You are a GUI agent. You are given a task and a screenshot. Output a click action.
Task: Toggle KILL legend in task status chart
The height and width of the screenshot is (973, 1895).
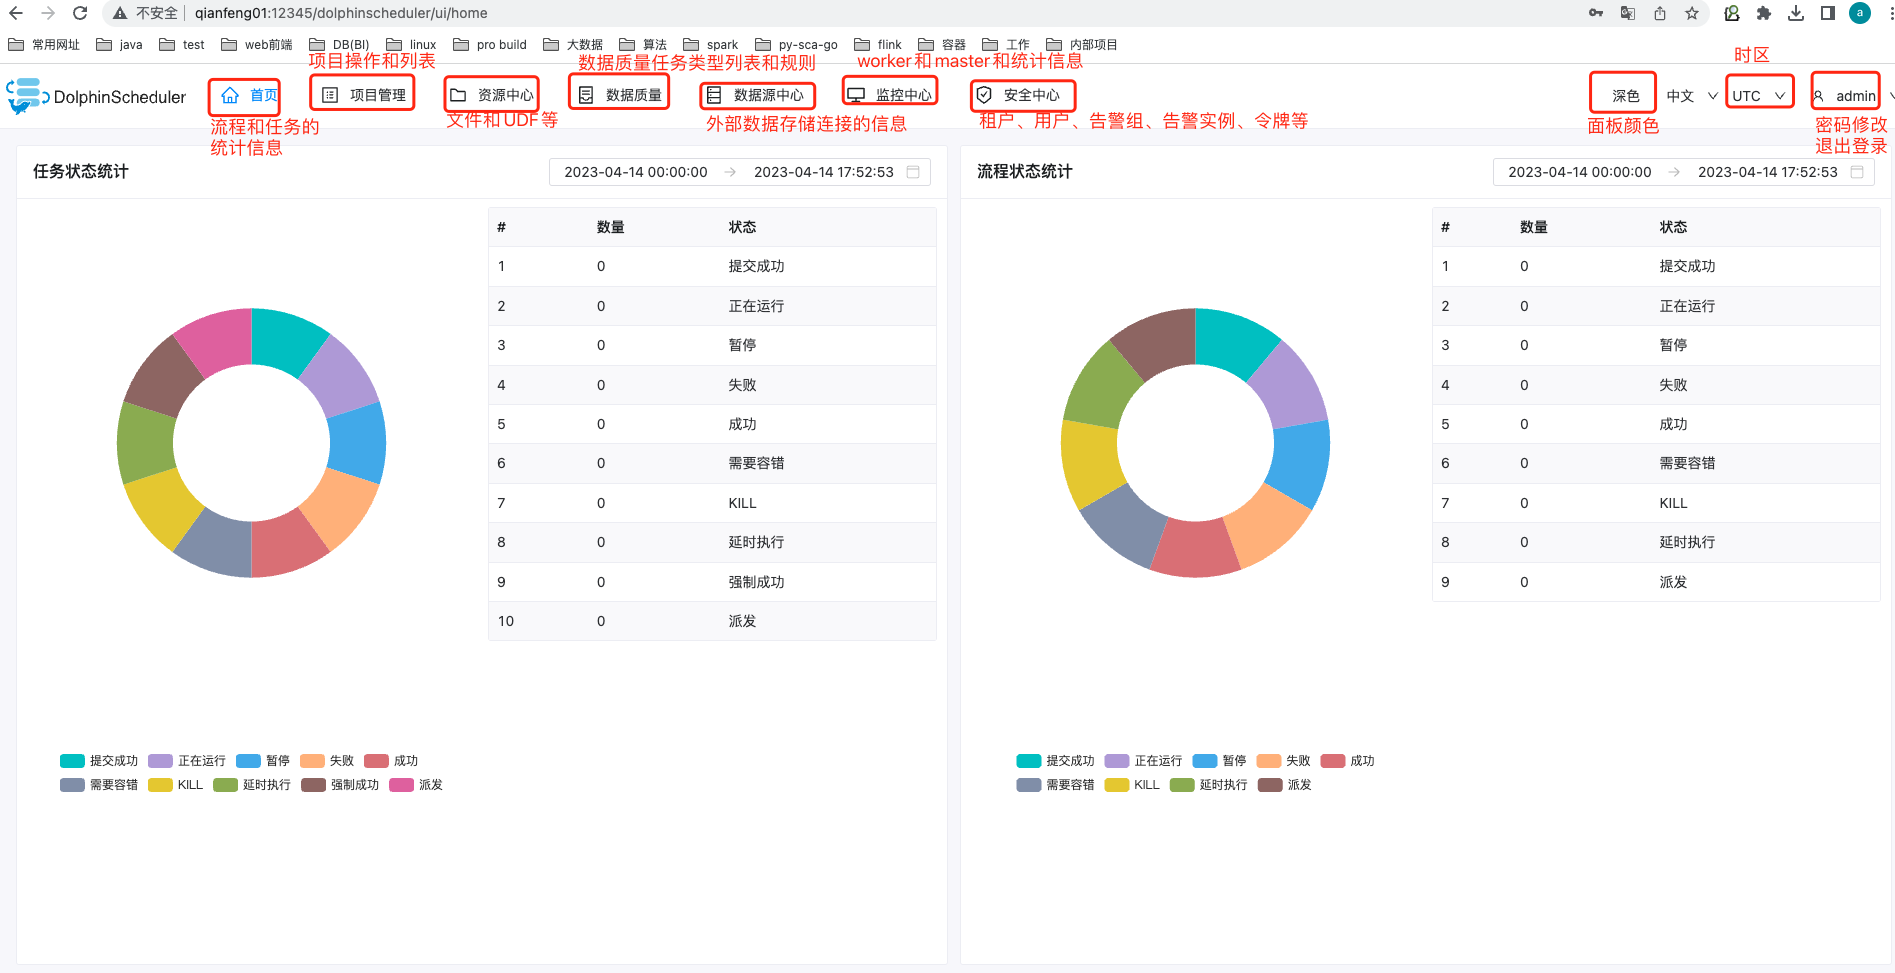(176, 785)
